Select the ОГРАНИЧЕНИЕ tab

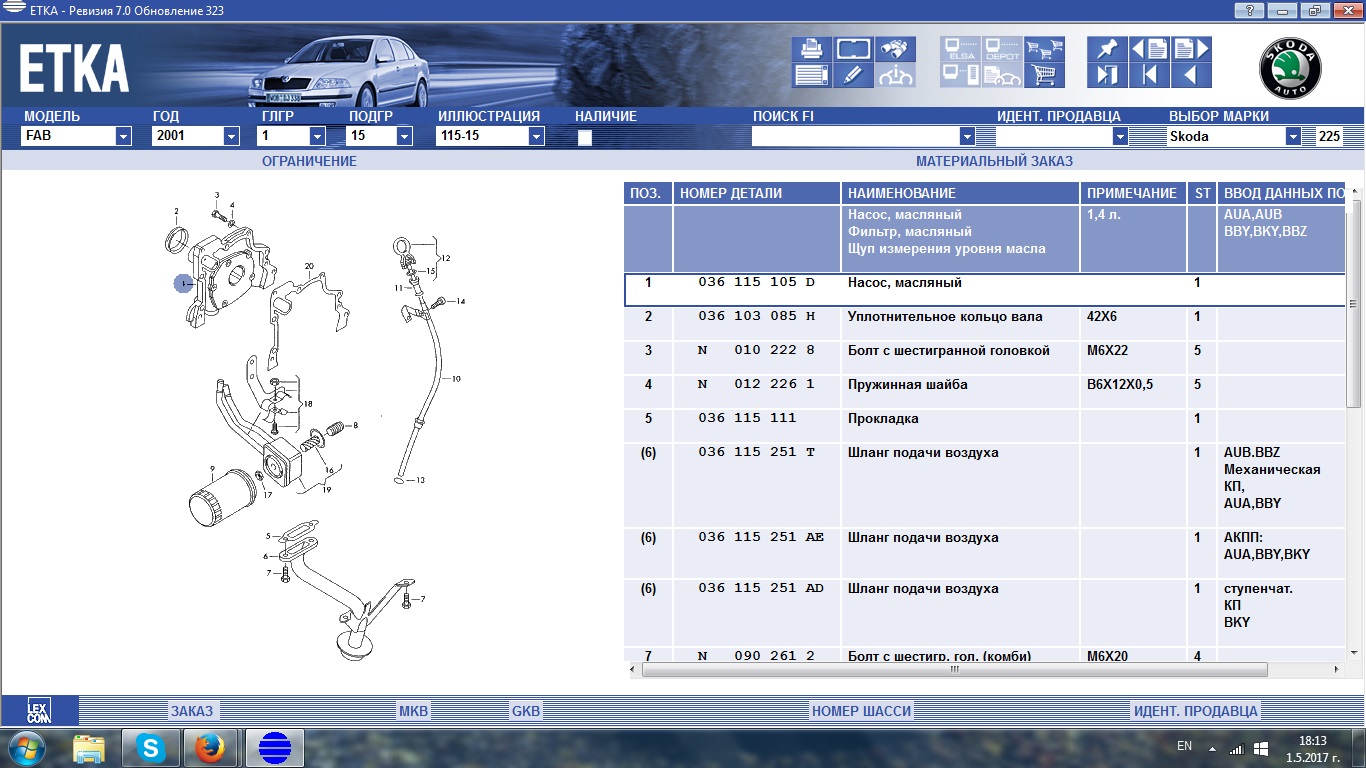pos(309,161)
